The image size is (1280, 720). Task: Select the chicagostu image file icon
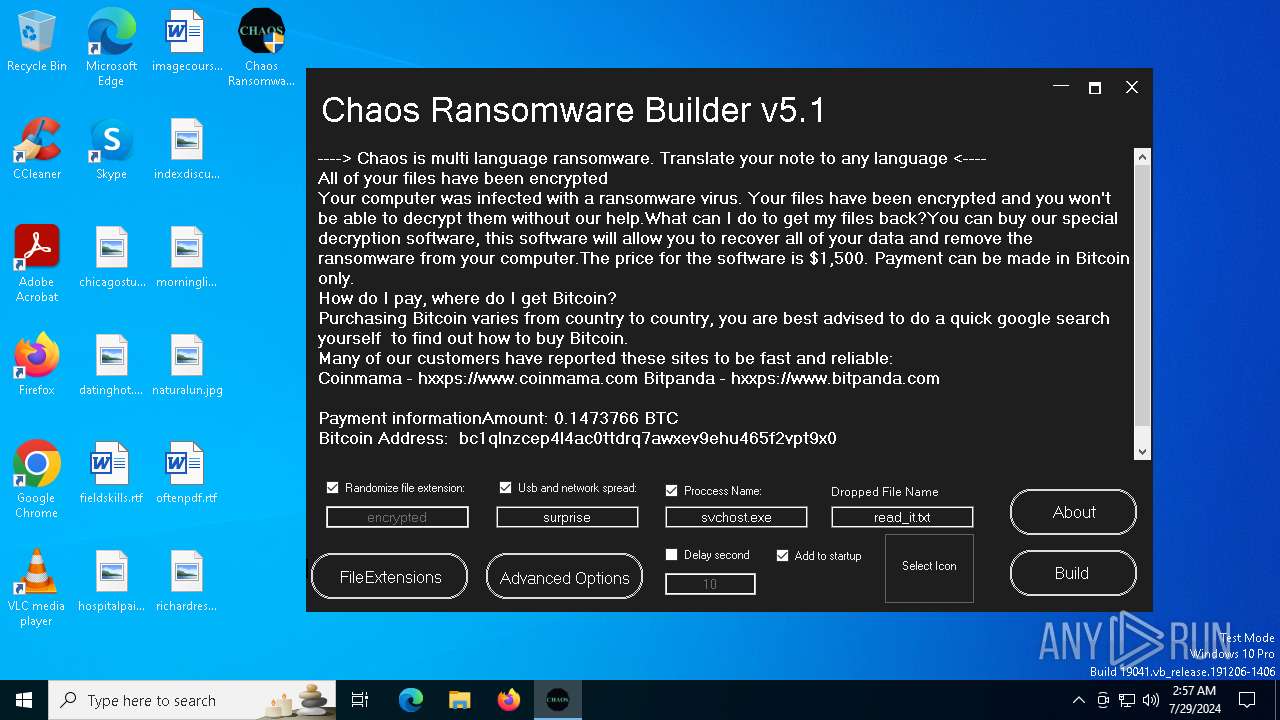[x=111, y=257]
